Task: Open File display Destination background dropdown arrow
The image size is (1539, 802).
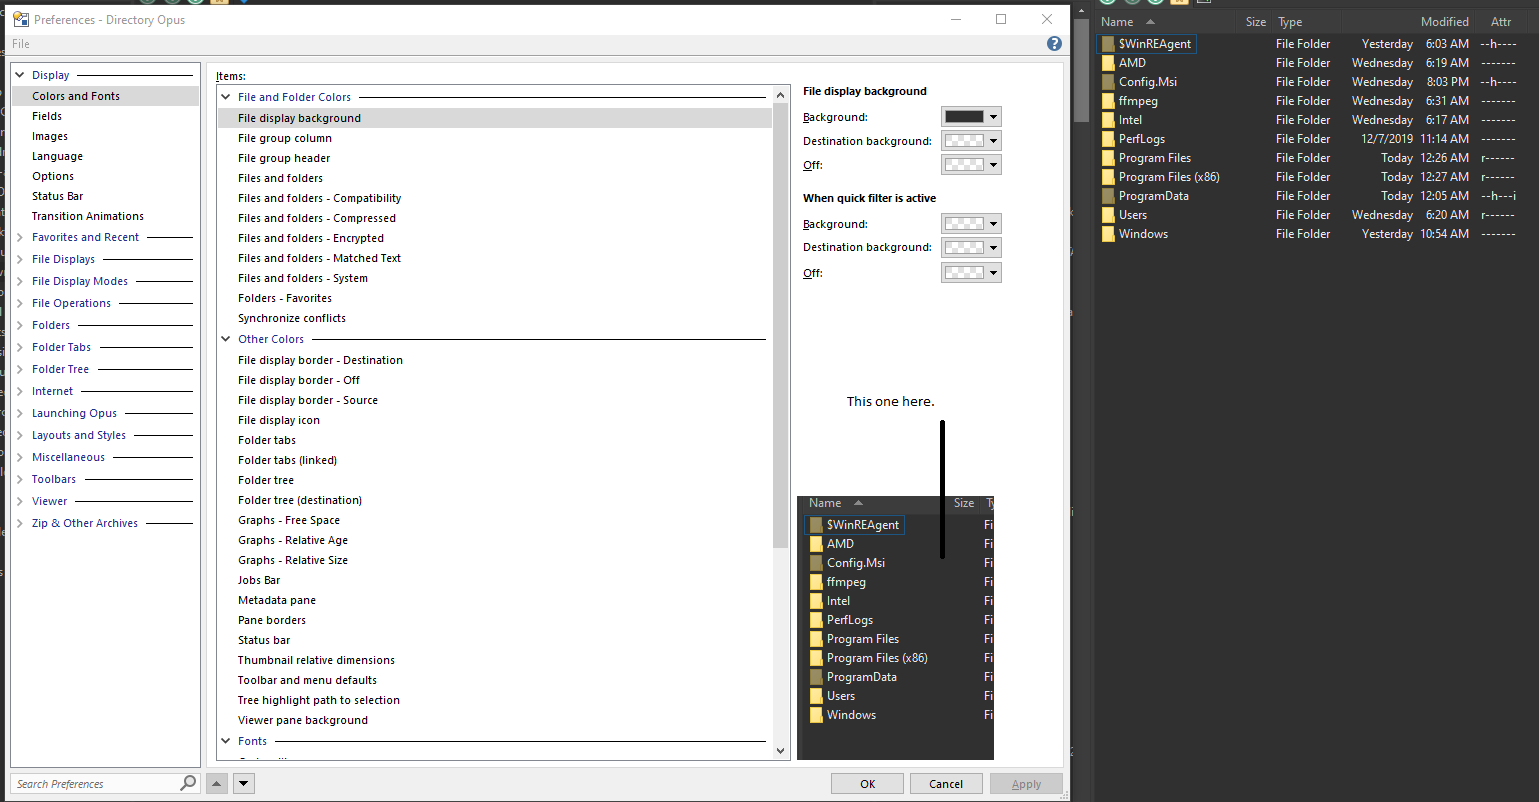Action: pos(993,141)
